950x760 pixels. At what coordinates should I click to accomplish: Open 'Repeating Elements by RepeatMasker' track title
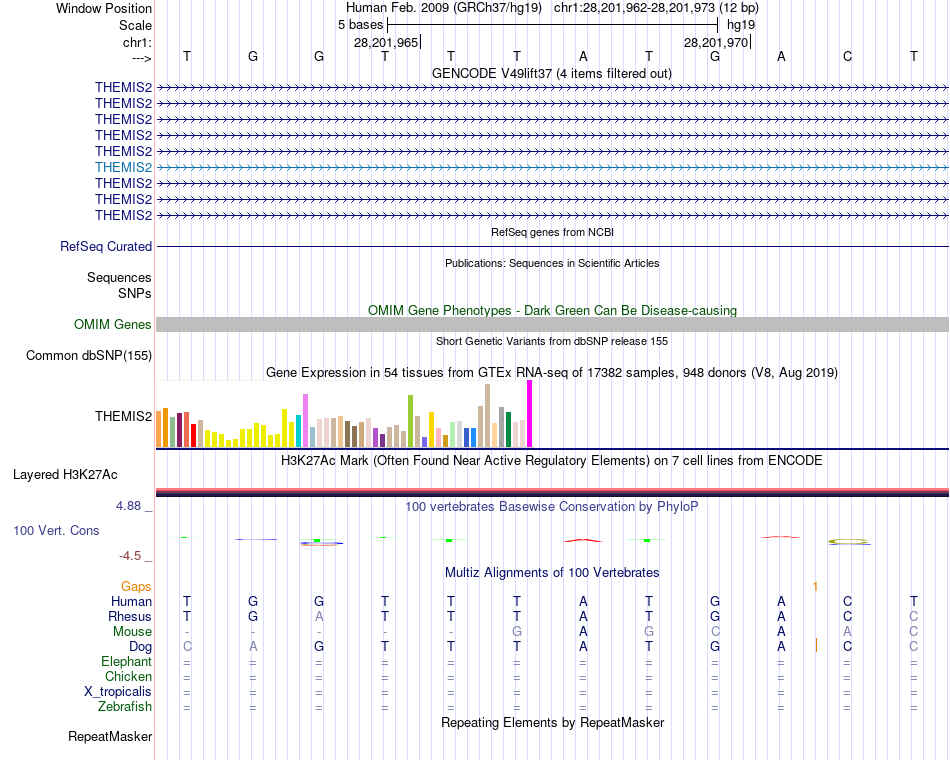tap(552, 723)
